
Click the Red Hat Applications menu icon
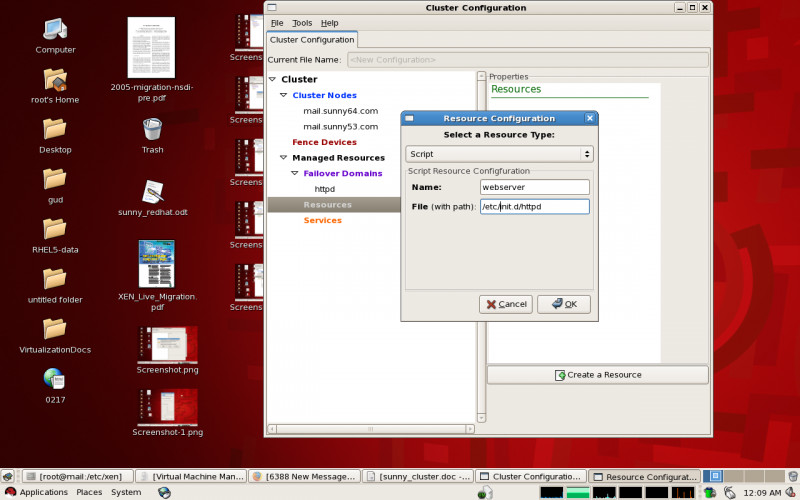coord(10,492)
